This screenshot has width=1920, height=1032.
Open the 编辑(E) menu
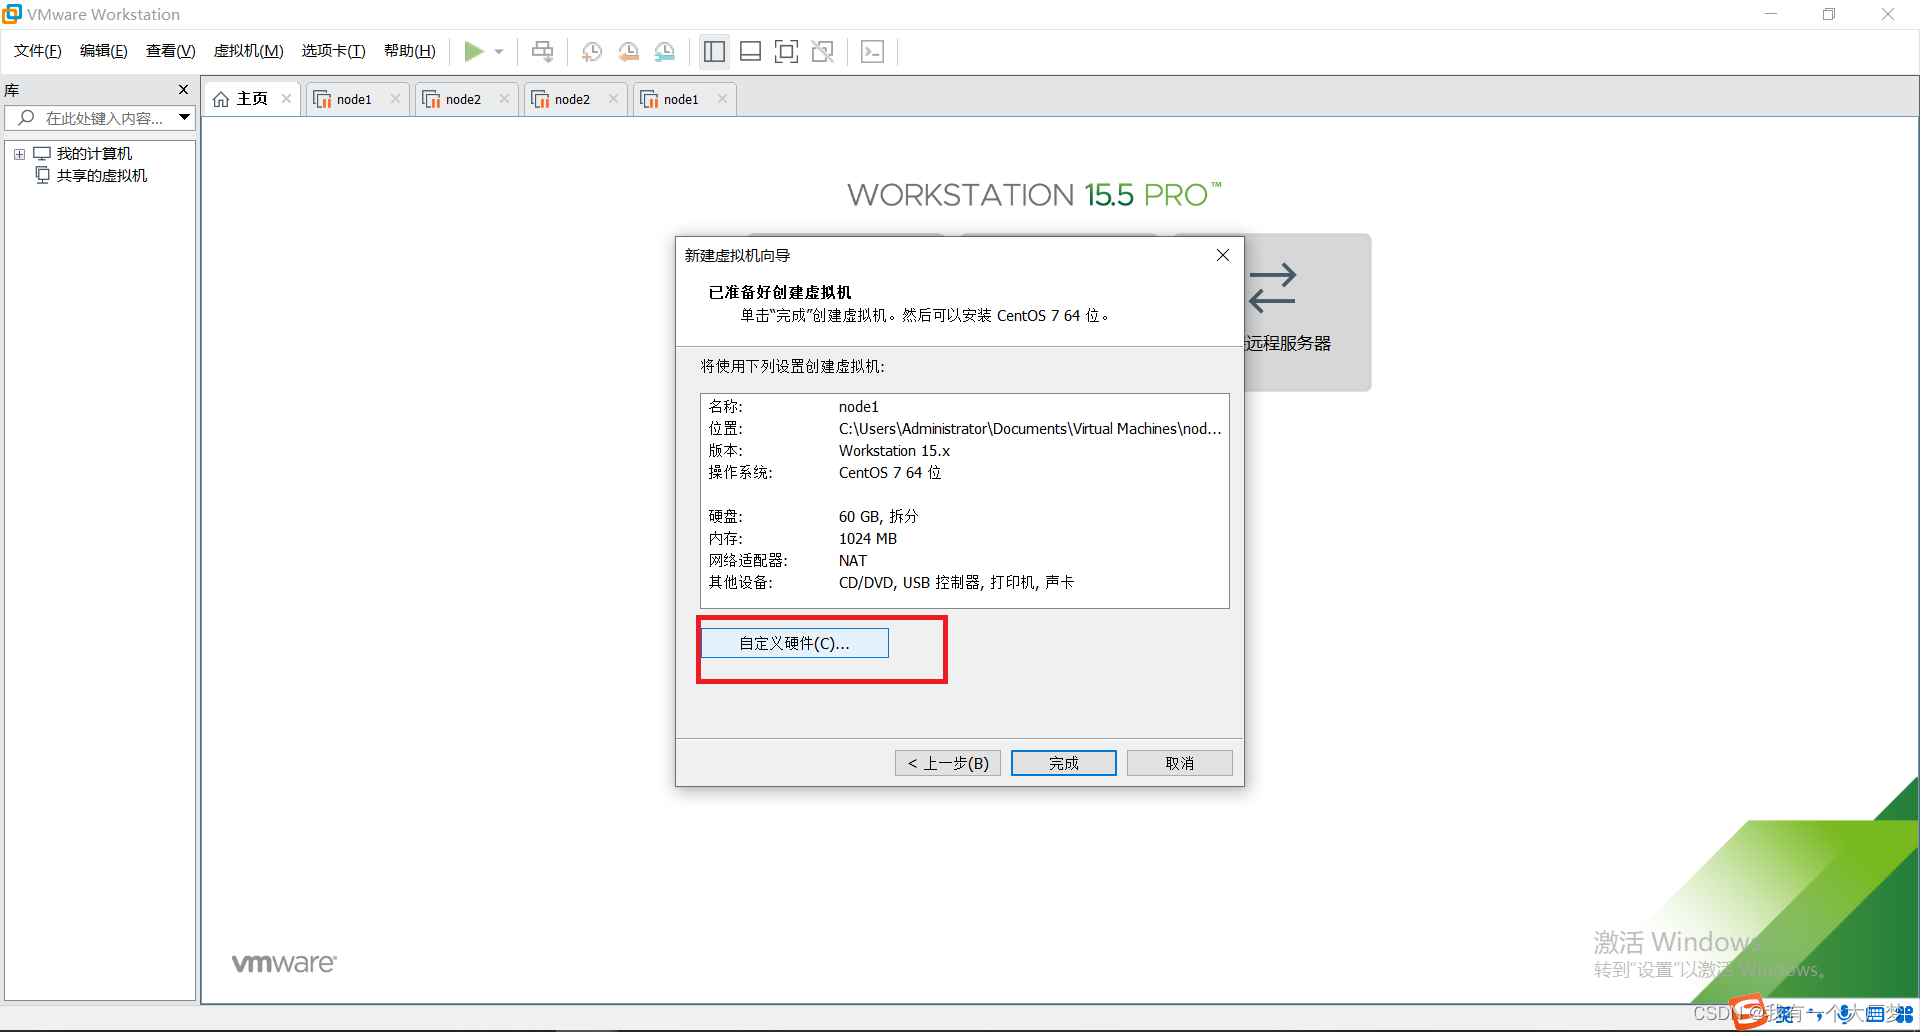click(x=104, y=51)
